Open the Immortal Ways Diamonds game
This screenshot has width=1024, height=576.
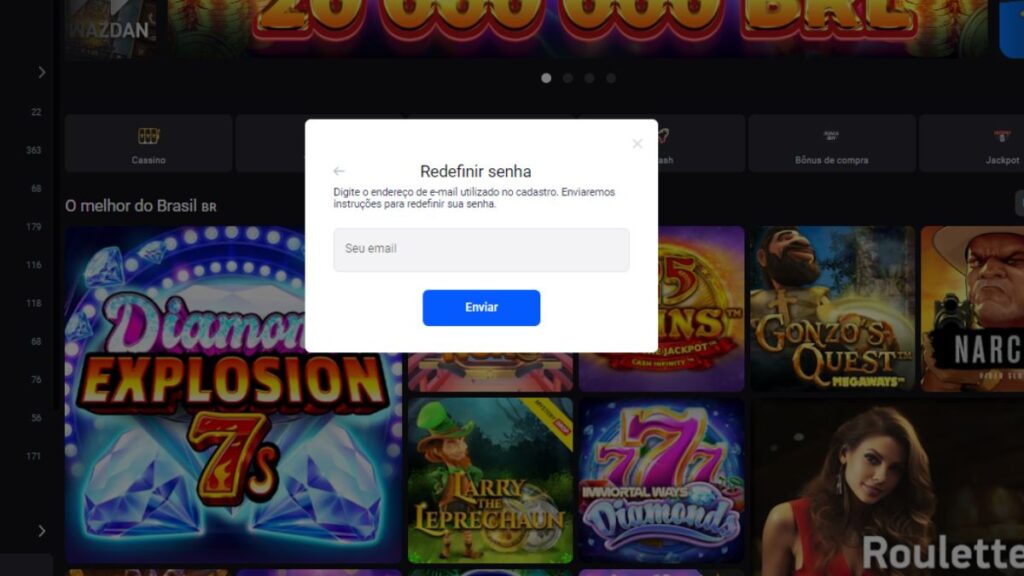[x=661, y=480]
